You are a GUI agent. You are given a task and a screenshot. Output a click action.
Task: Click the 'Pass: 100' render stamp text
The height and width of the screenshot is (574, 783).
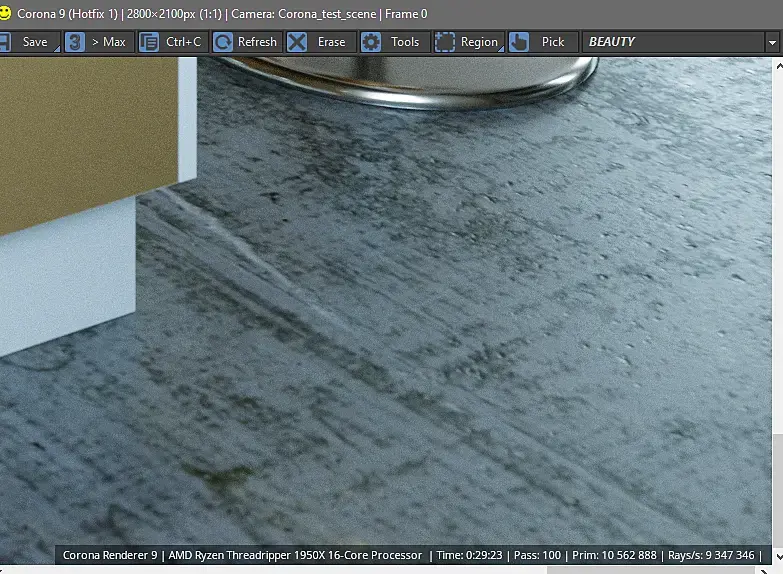pyautogui.click(x=537, y=555)
